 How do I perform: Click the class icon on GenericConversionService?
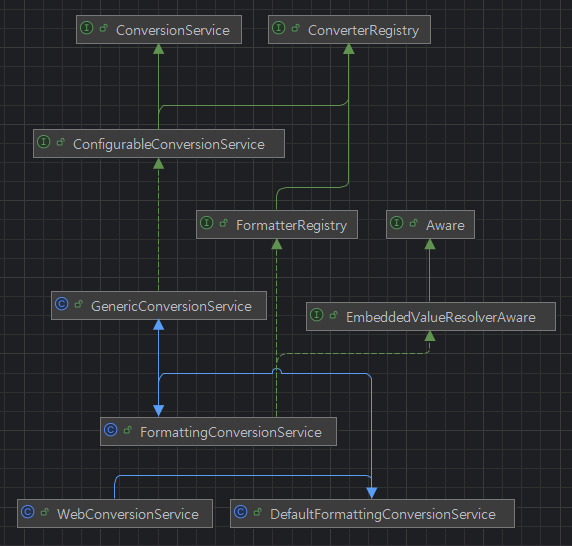(x=62, y=303)
